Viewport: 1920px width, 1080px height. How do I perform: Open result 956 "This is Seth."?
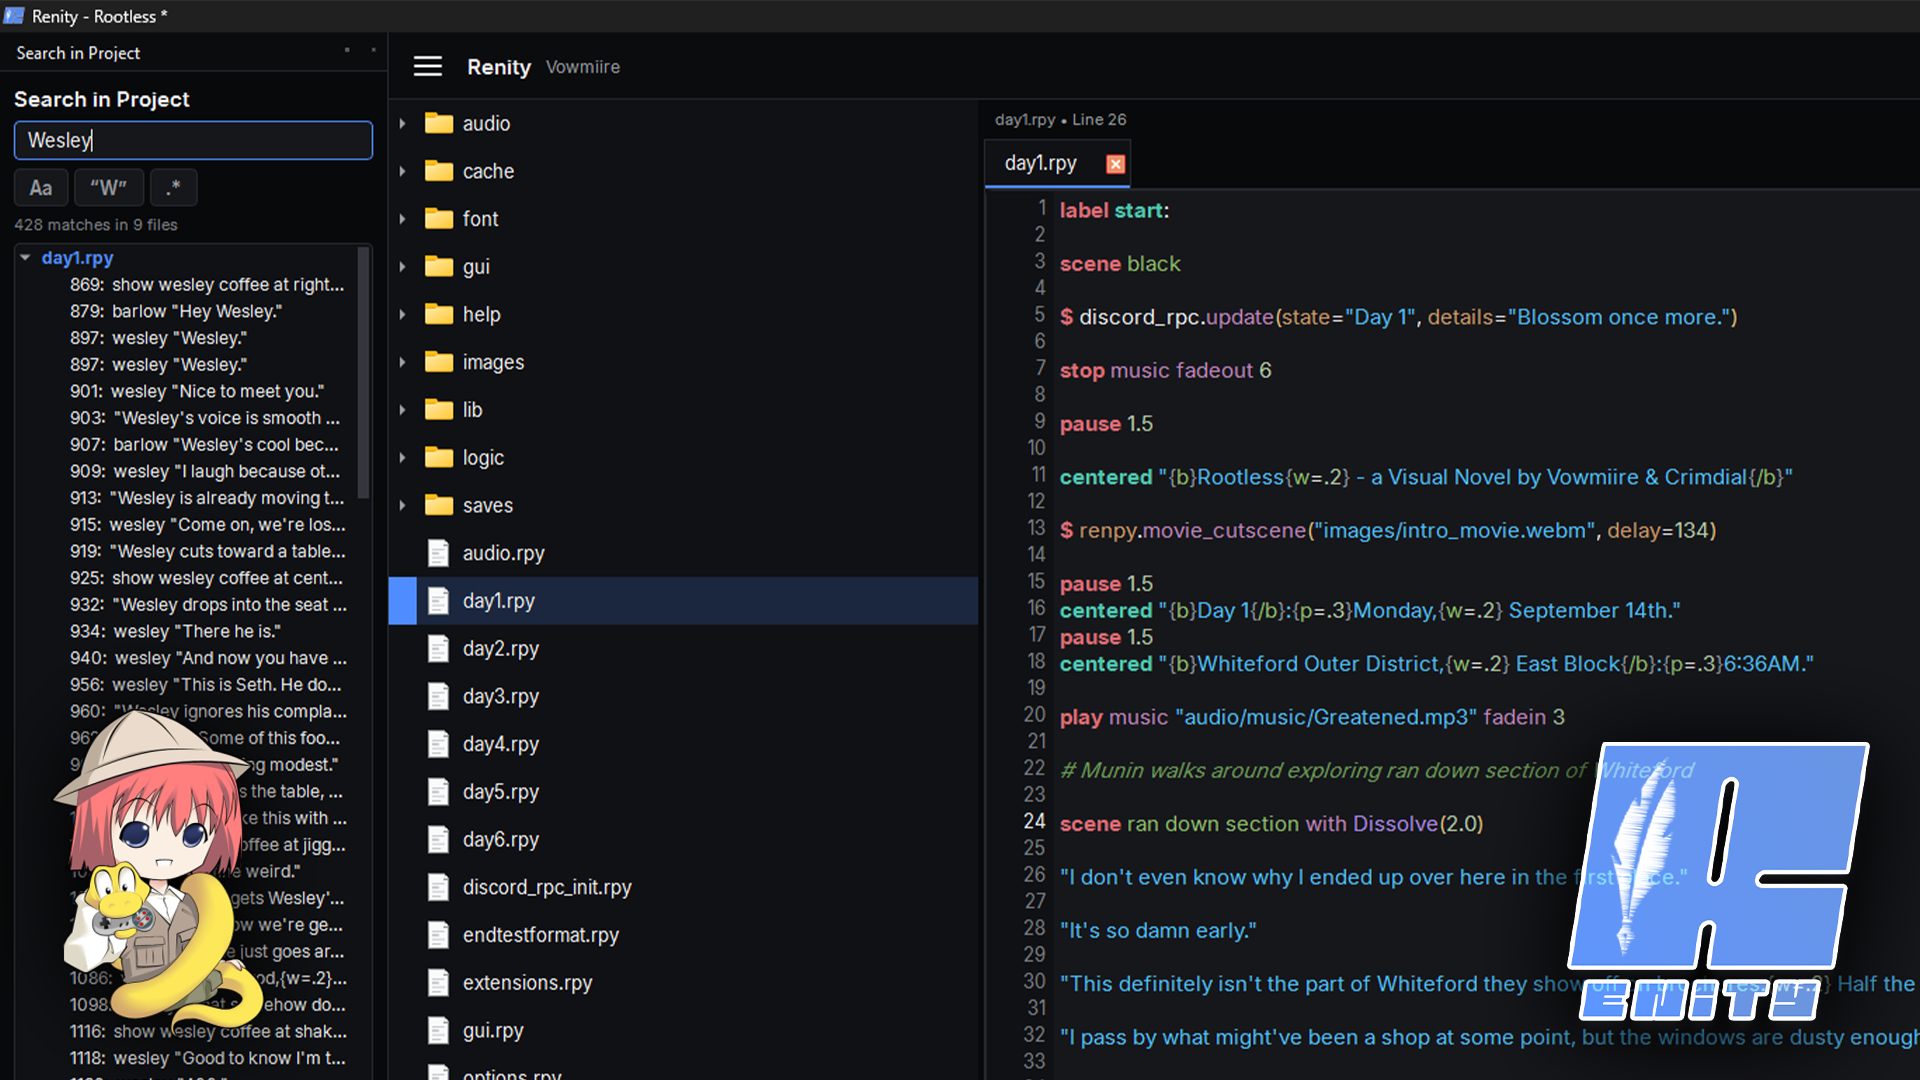tap(205, 684)
